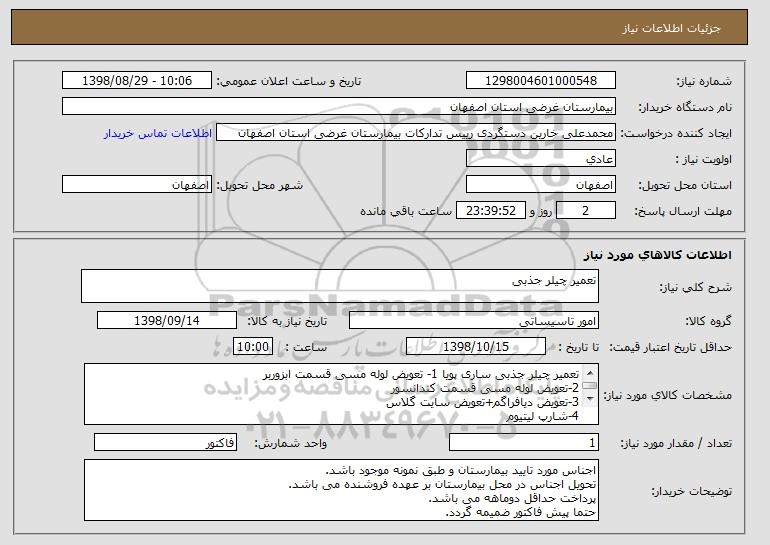Click the label شماره نیاز
The height and width of the screenshot is (545, 770).
click(x=705, y=81)
